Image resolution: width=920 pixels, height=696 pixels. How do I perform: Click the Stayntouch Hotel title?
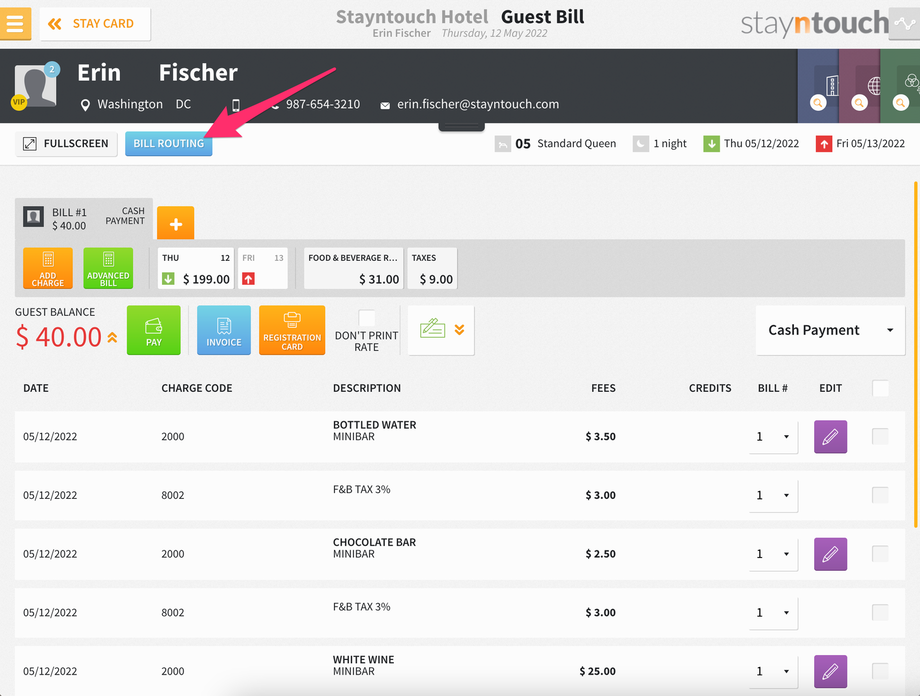click(412, 17)
